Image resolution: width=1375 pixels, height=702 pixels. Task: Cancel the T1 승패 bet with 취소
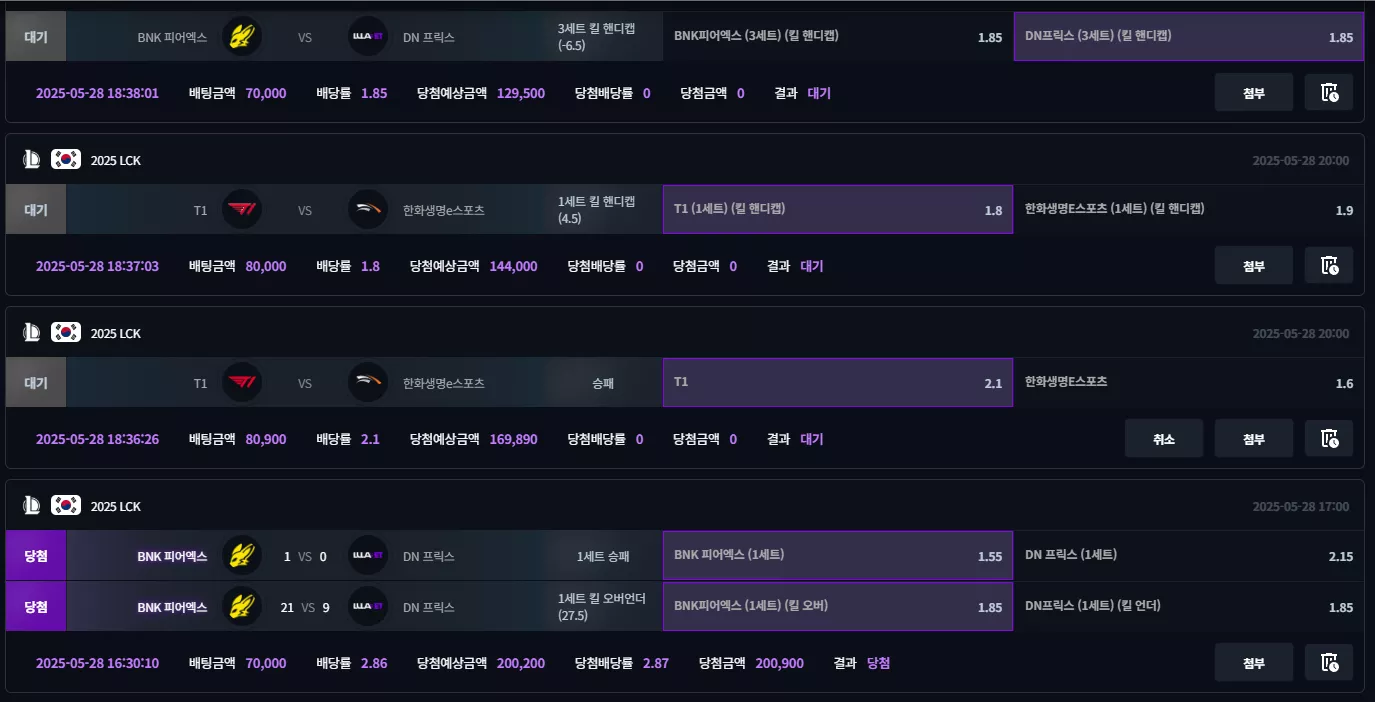click(1164, 438)
